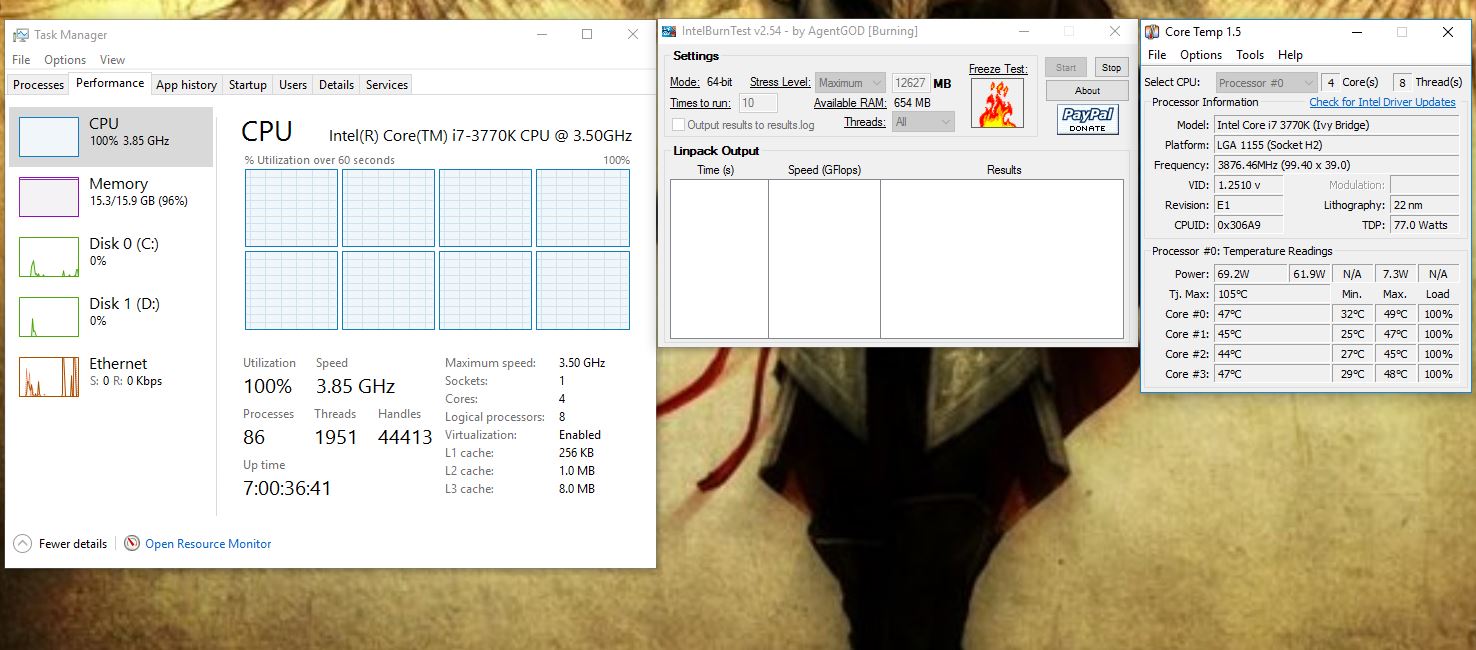Image resolution: width=1476 pixels, height=650 pixels.
Task: Switch to the Processes tab
Action: [37, 85]
